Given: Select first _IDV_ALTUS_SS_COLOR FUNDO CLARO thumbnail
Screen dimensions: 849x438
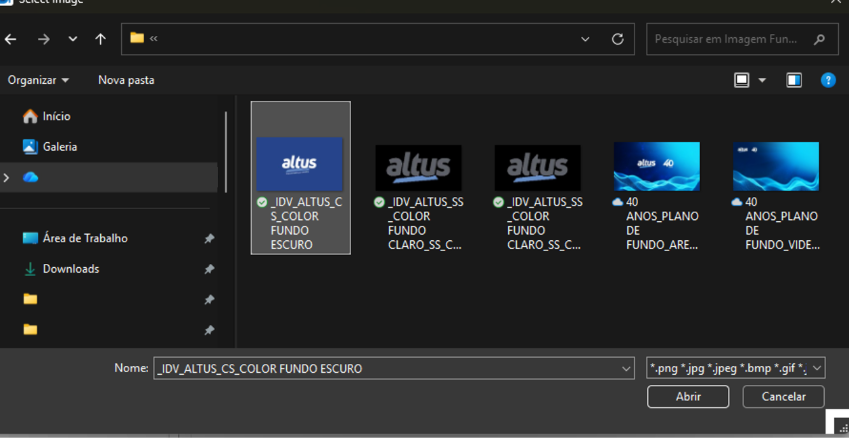Looking at the screenshot, I should tap(419, 168).
